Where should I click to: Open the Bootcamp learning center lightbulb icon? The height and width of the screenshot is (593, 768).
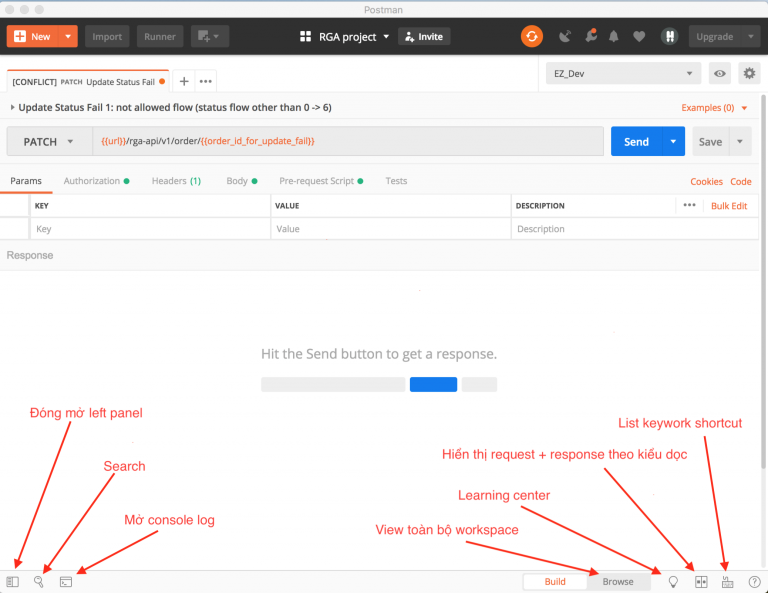(673, 582)
